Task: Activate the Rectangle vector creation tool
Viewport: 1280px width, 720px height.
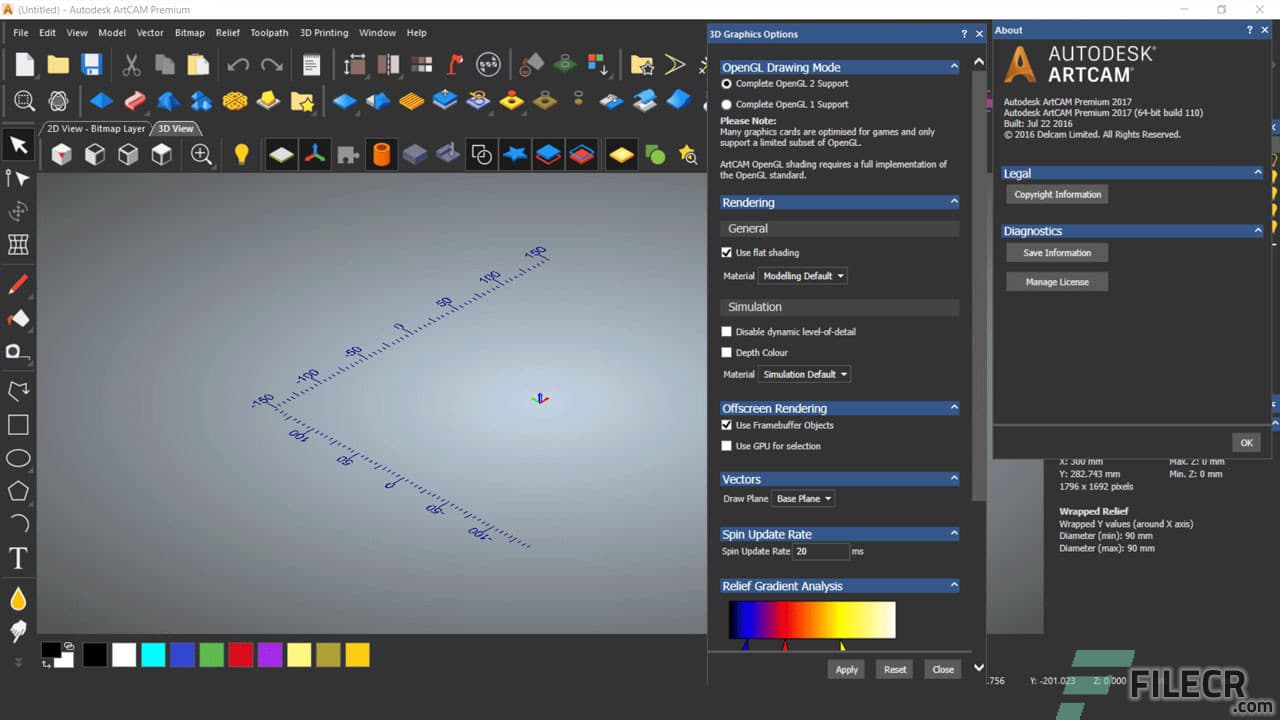Action: (17, 424)
